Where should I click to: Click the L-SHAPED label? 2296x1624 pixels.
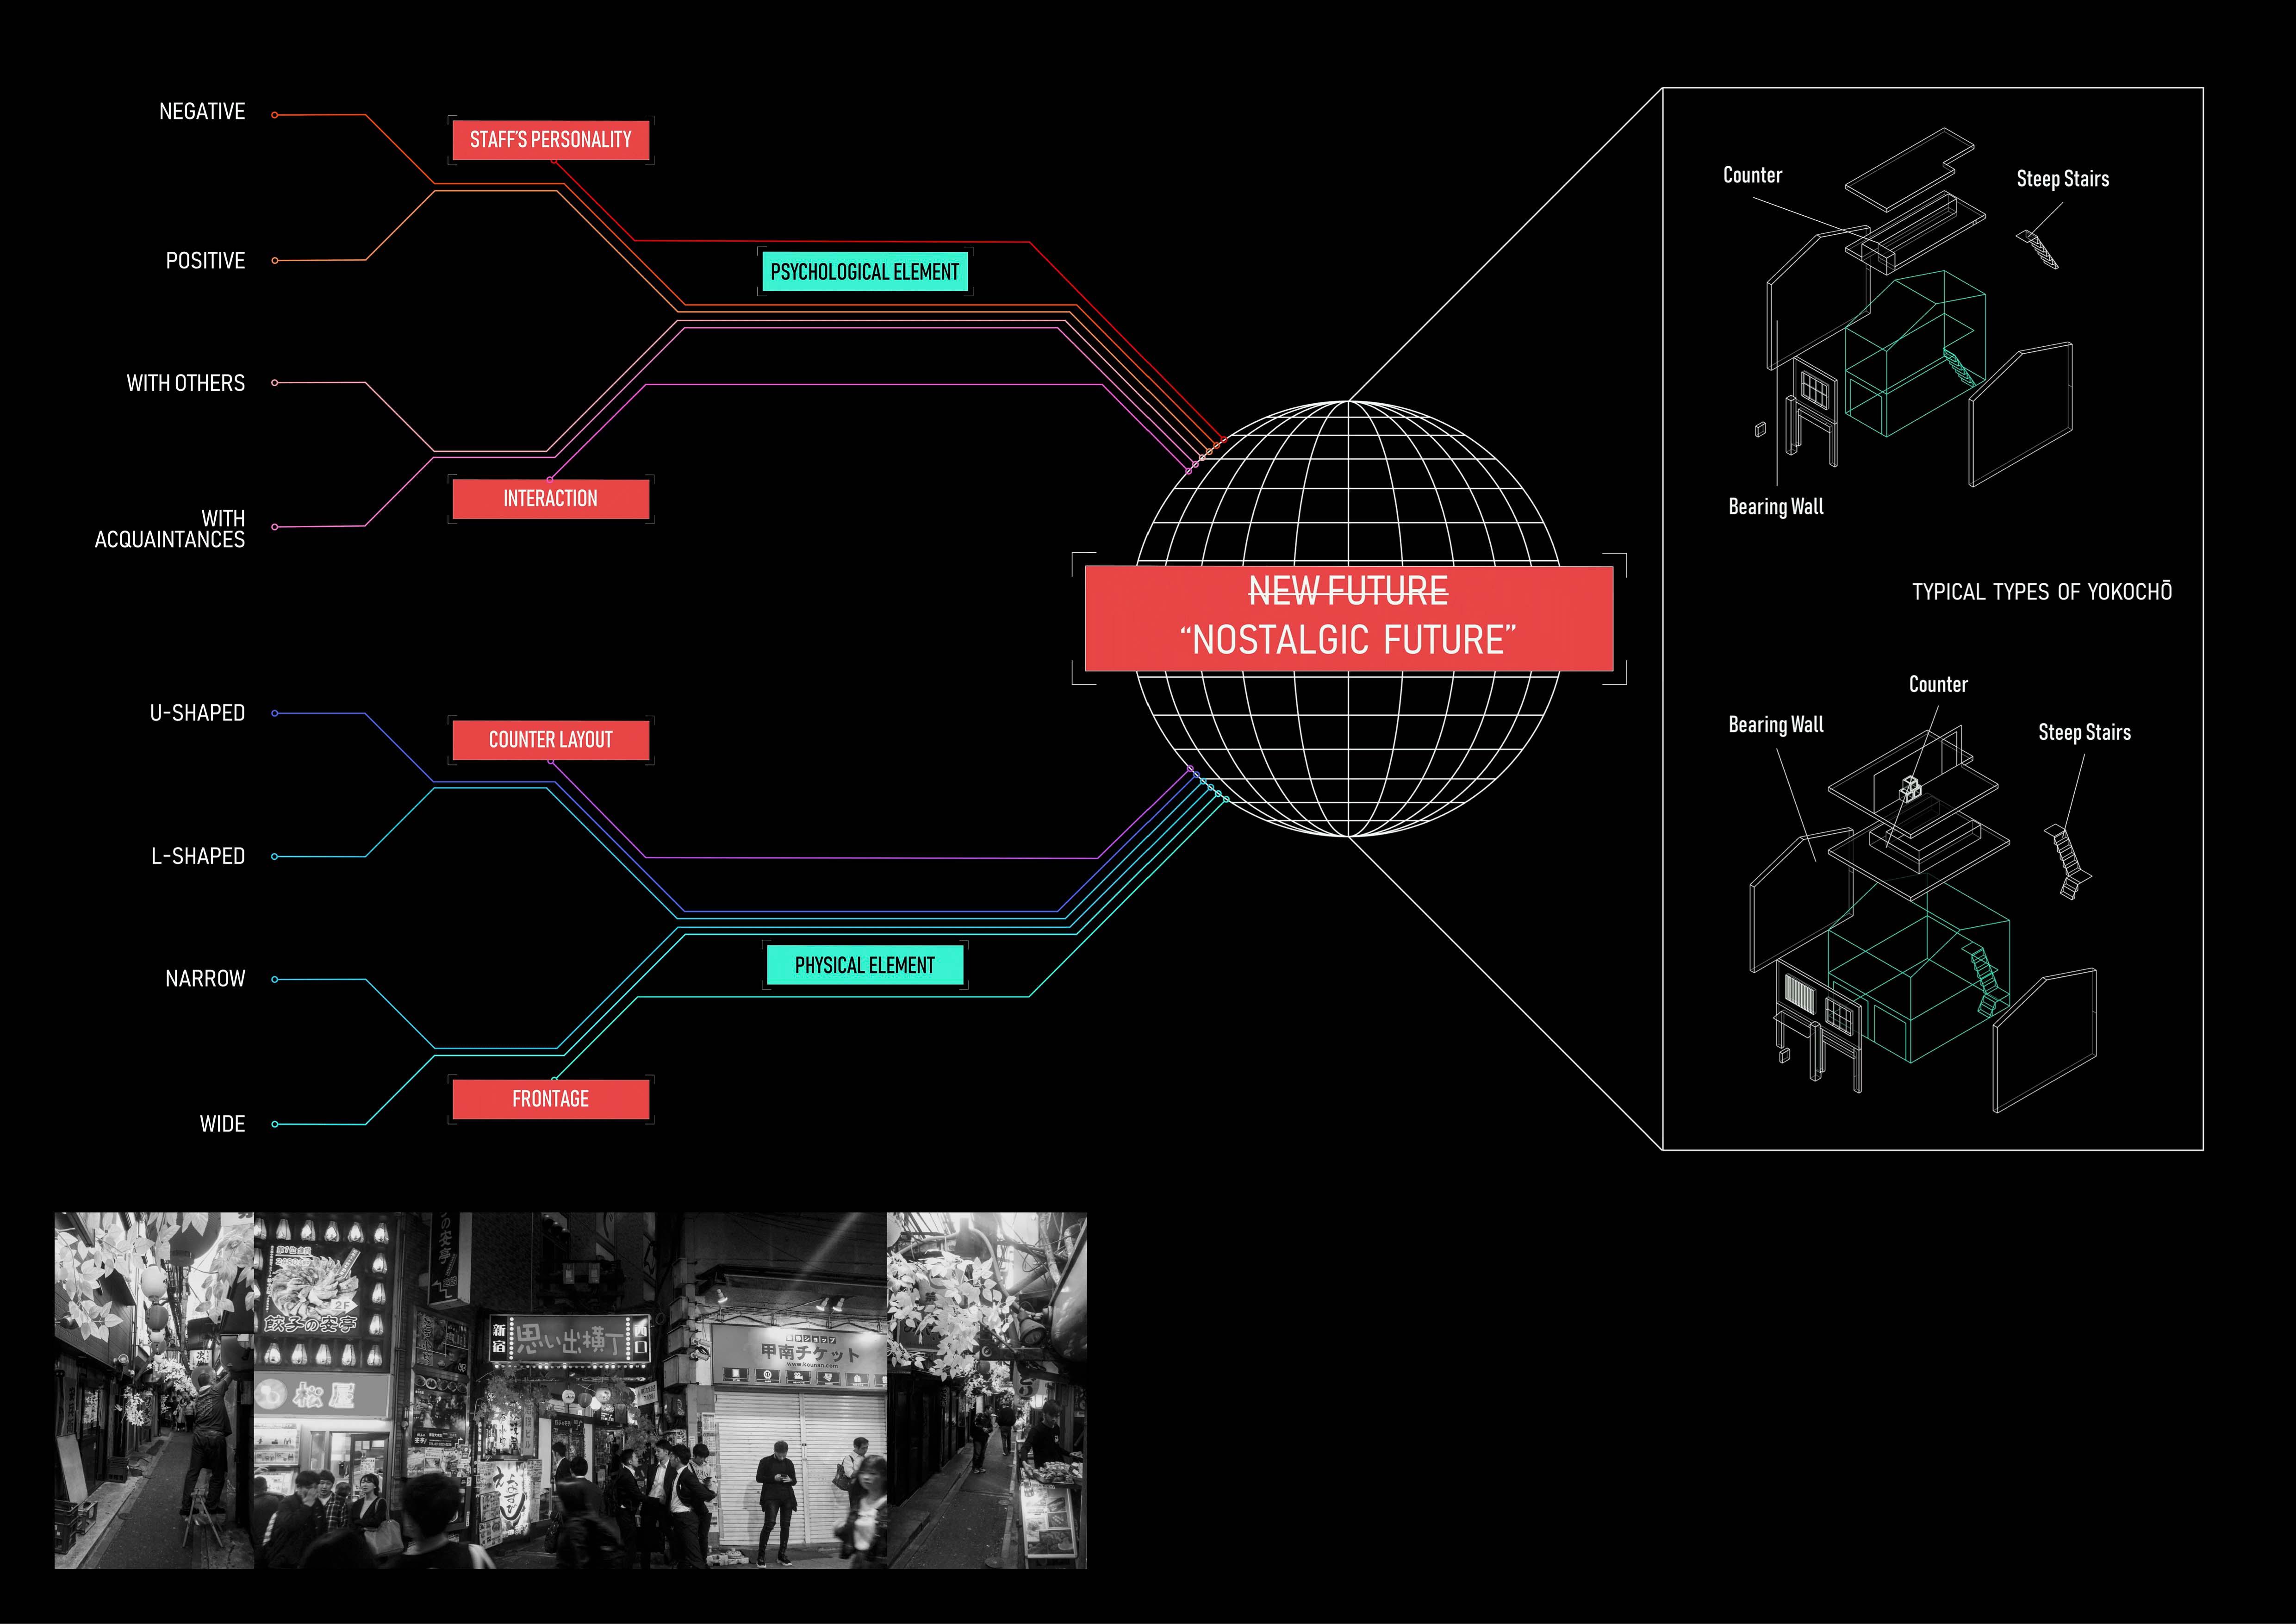[x=197, y=856]
